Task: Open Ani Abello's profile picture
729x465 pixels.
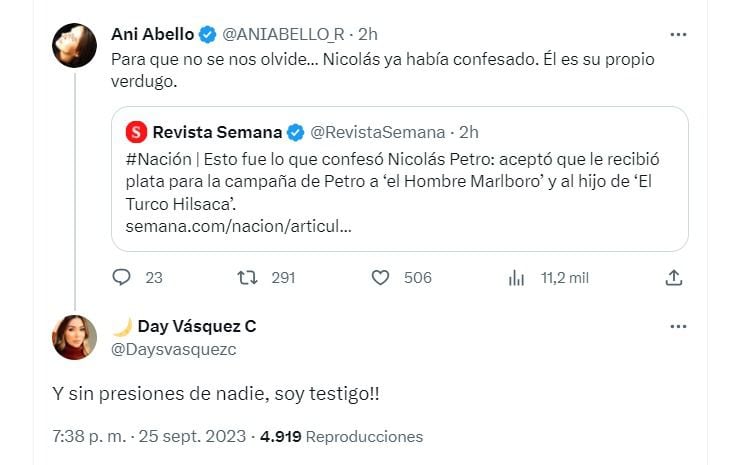Action: pos(74,45)
